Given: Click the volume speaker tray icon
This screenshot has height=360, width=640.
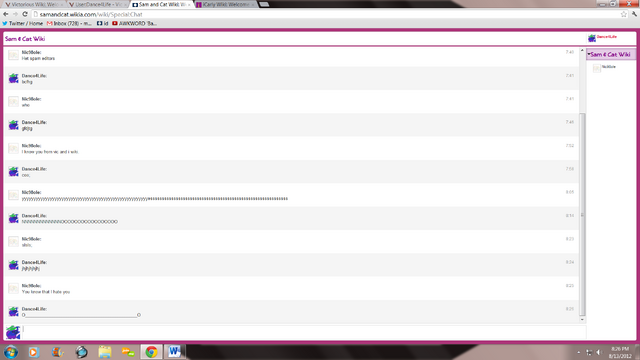Looking at the screenshot, I should (x=599, y=352).
